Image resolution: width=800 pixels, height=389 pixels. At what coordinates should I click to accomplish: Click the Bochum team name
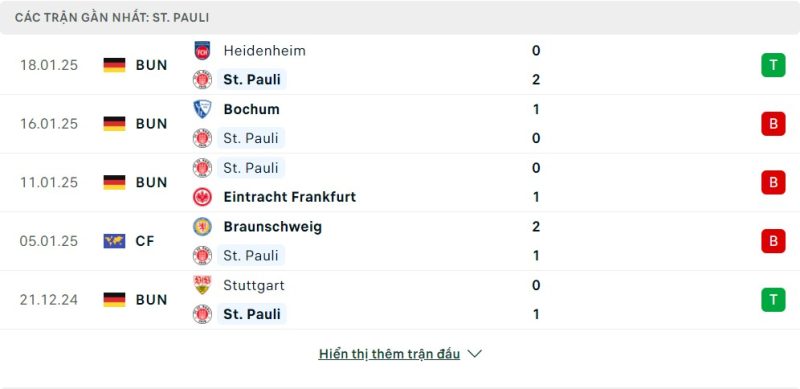tap(251, 109)
